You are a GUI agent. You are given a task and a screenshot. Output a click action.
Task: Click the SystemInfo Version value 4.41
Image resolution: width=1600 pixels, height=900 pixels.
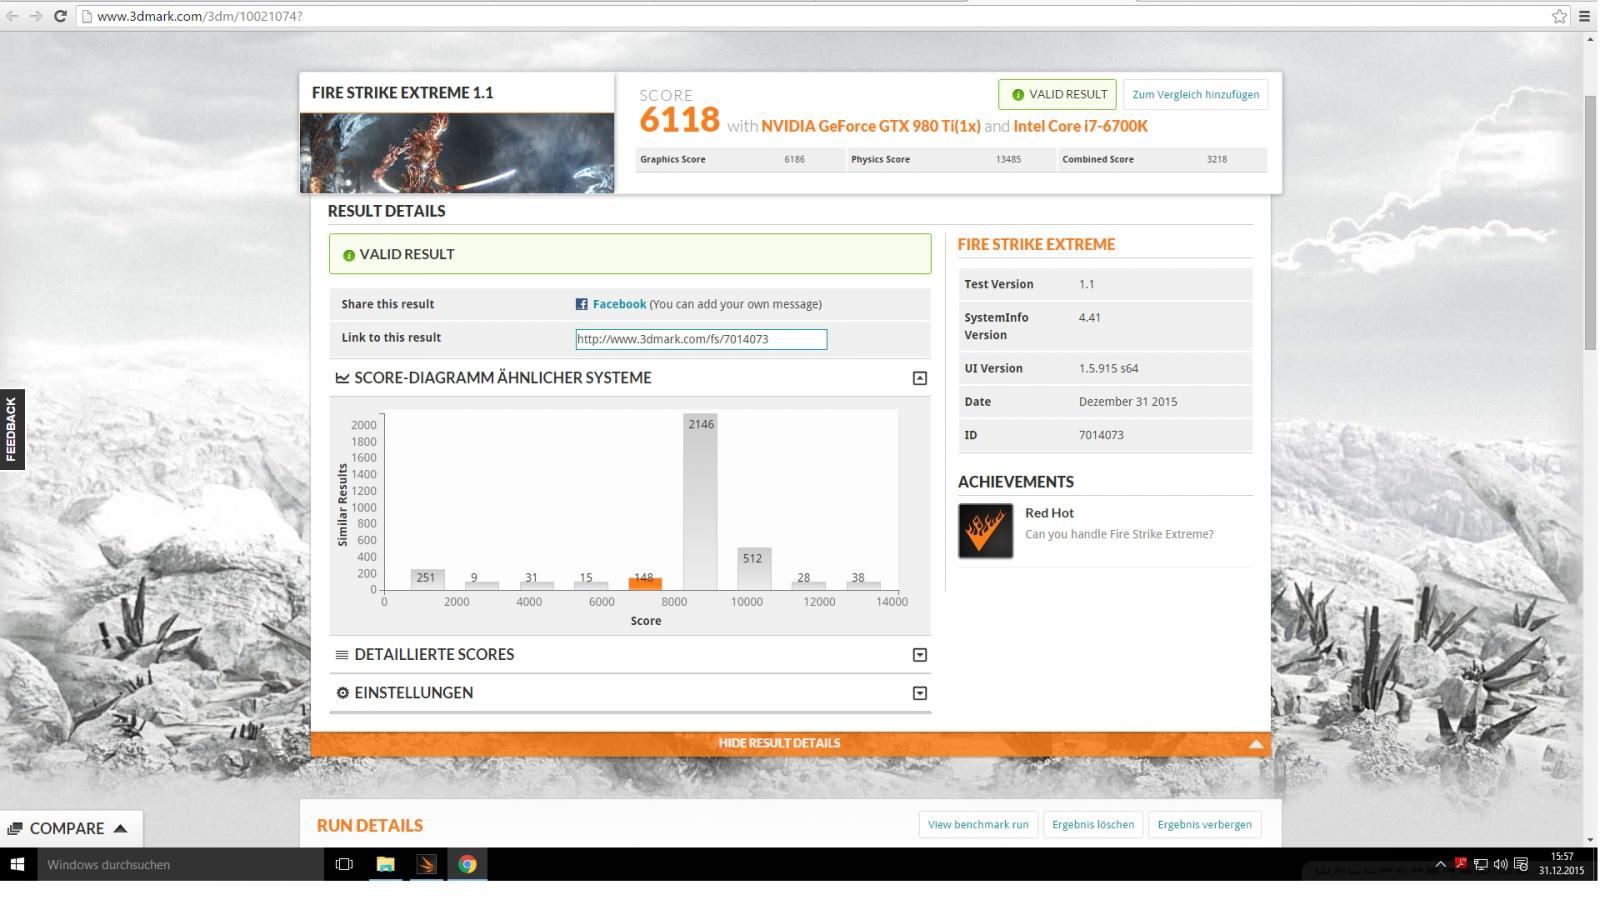[1090, 317]
